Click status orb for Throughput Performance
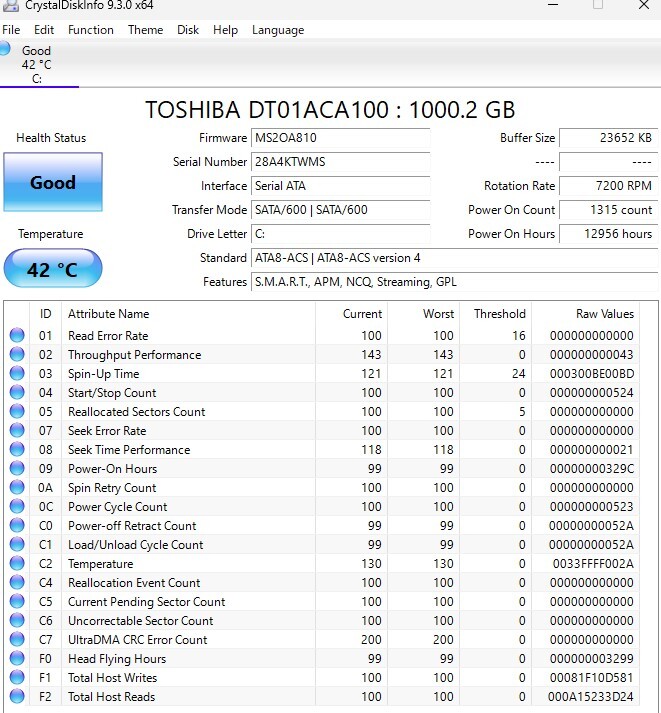Viewport: 661px width, 713px height. tap(17, 354)
